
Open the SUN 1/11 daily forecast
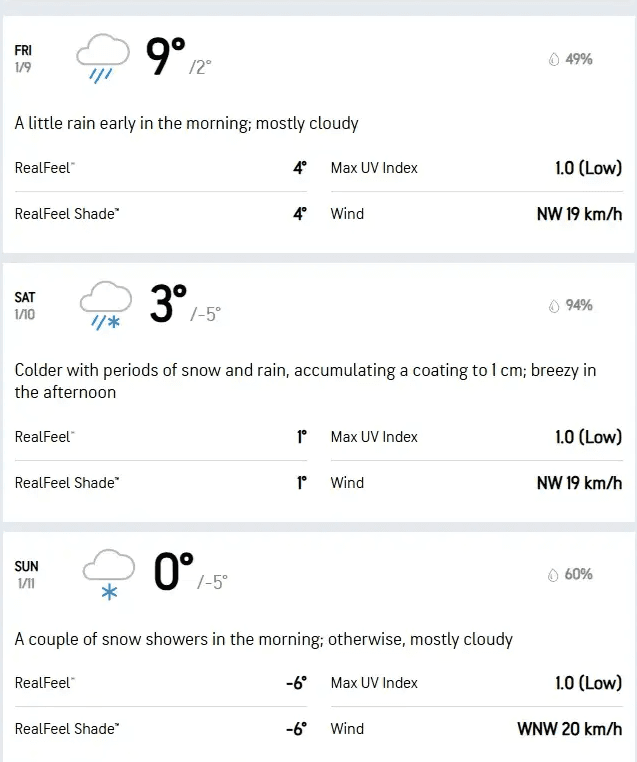coord(27,574)
